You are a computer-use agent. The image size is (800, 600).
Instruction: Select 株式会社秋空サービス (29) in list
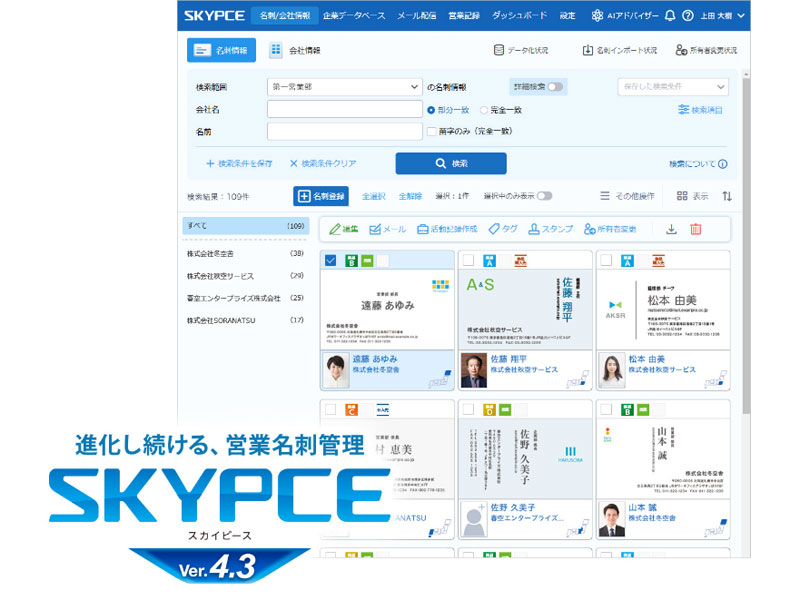pyautogui.click(x=246, y=276)
